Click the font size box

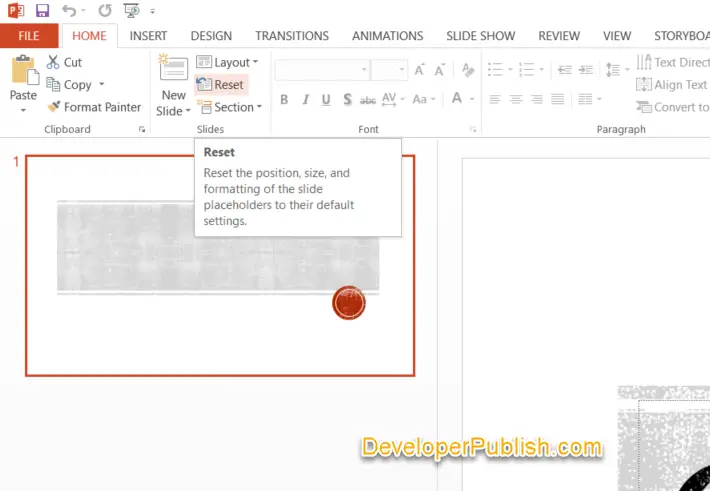389,70
